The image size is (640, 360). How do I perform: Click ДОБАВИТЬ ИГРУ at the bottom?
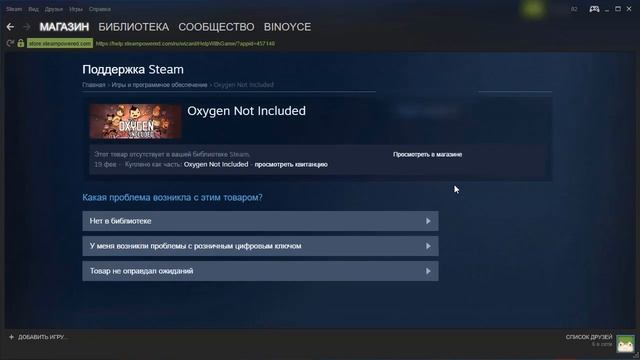(x=41, y=337)
